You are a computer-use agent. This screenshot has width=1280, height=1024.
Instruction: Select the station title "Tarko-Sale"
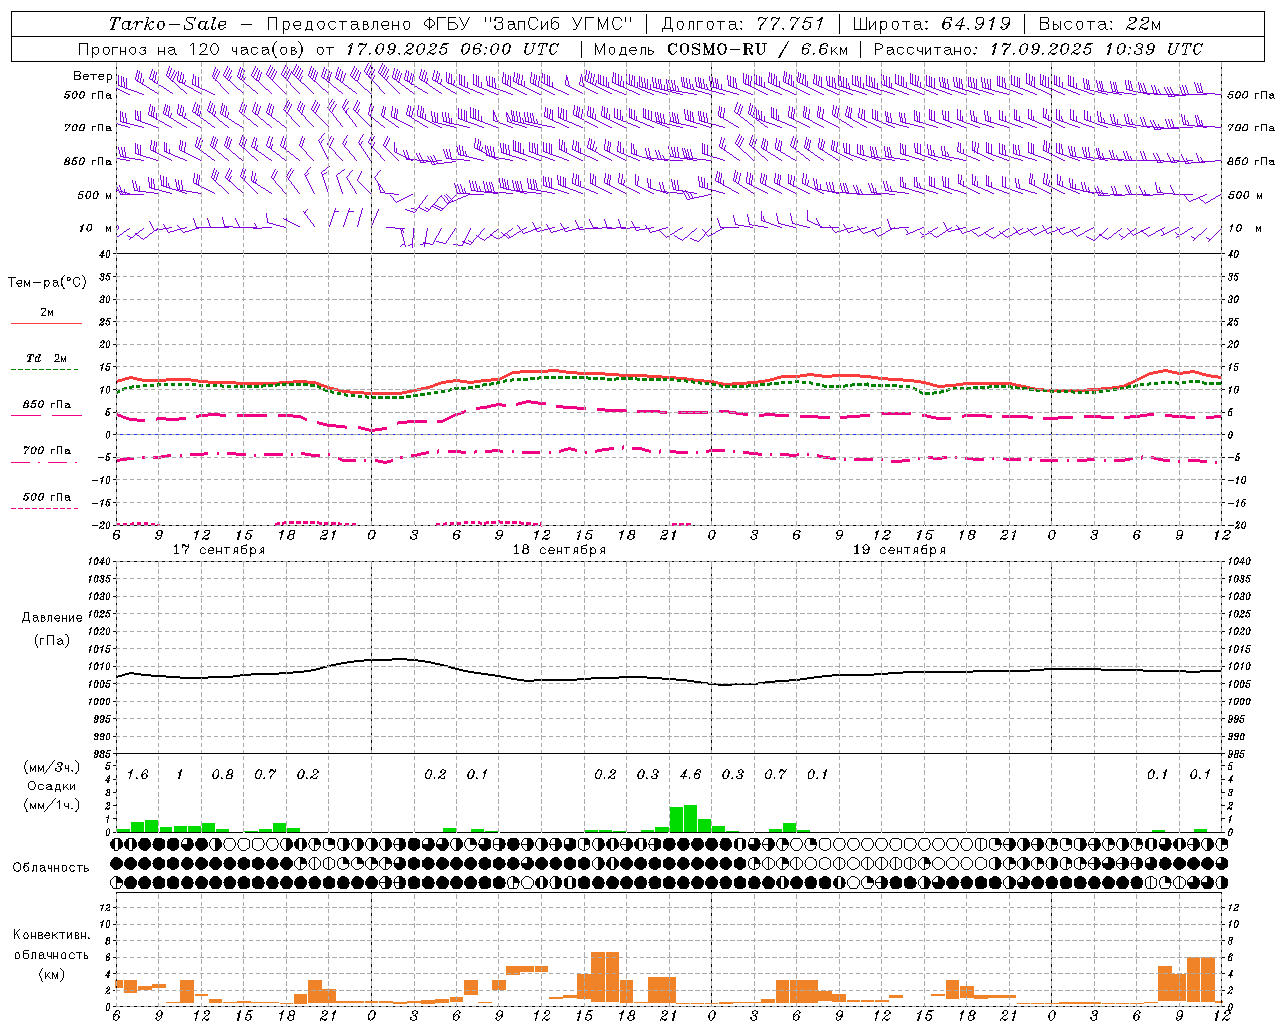(x=168, y=24)
